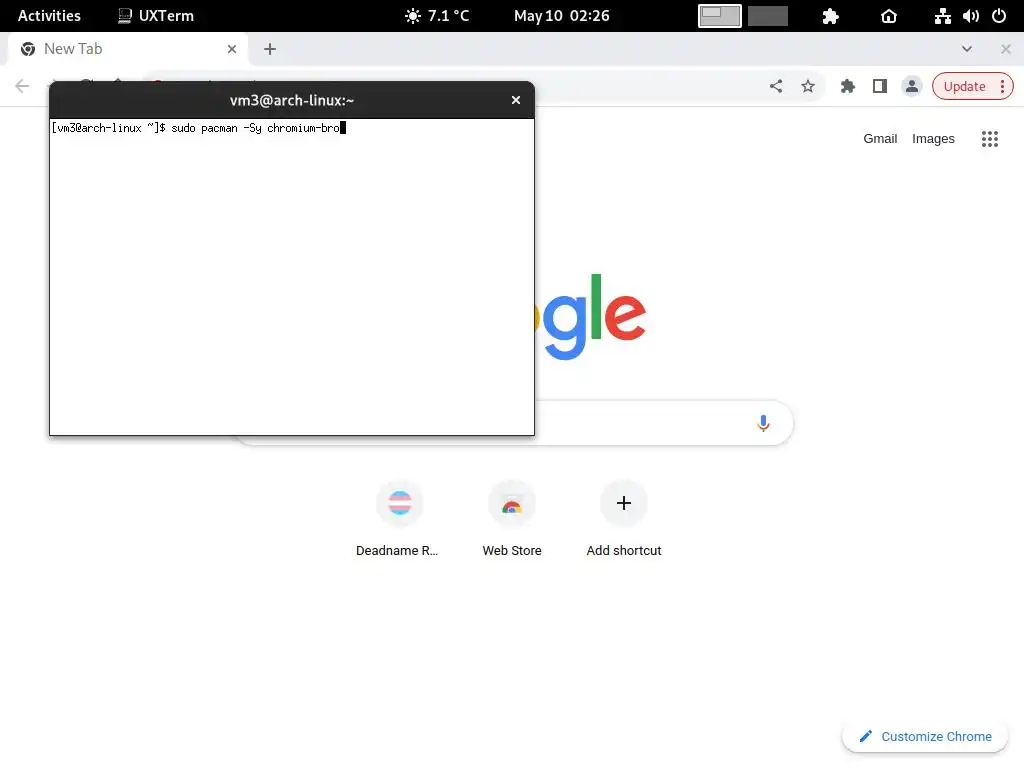Click the puzzle extension icon in top bar

click(x=831, y=16)
